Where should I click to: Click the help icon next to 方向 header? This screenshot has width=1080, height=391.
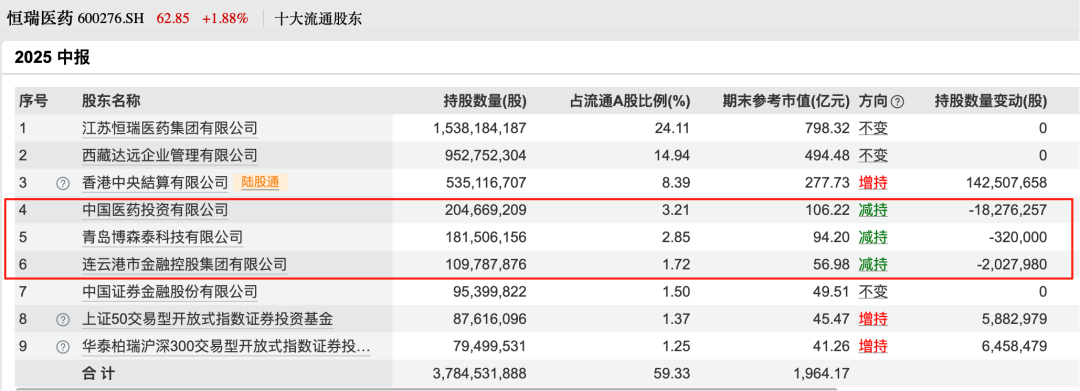click(897, 102)
